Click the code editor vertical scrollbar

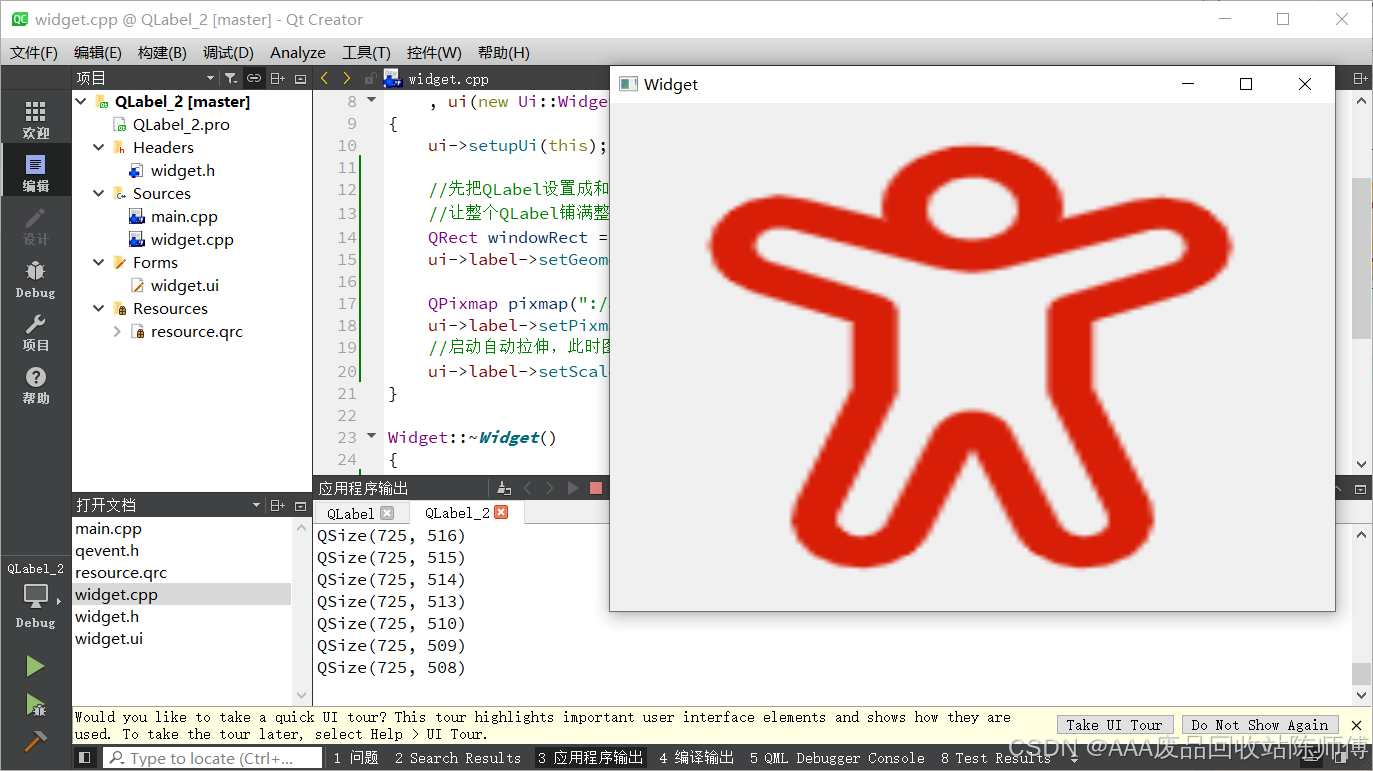(x=1361, y=260)
